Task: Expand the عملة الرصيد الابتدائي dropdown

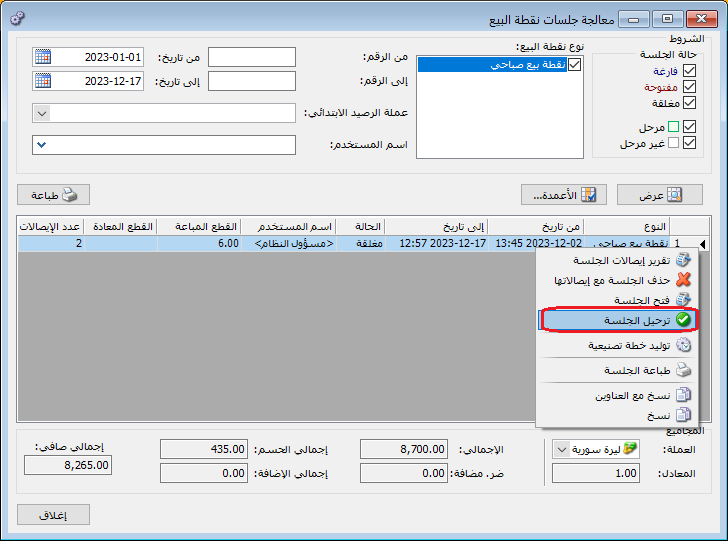Action: [x=42, y=113]
